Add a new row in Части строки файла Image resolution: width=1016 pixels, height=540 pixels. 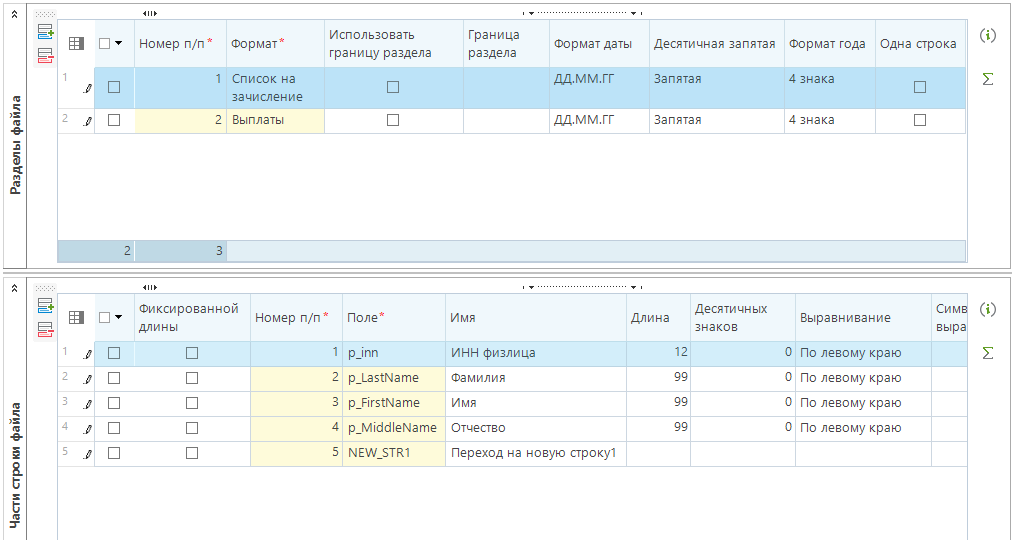(x=45, y=306)
